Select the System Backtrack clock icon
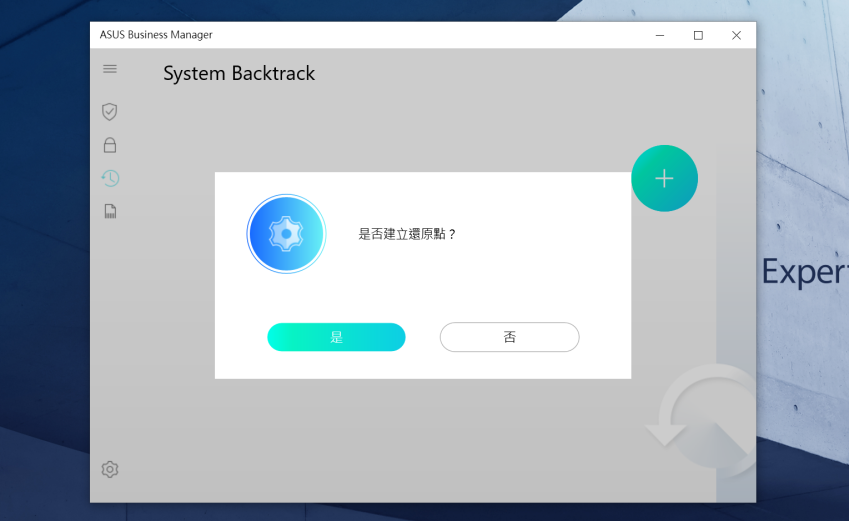The height and width of the screenshot is (521, 849). pyautogui.click(x=110, y=178)
